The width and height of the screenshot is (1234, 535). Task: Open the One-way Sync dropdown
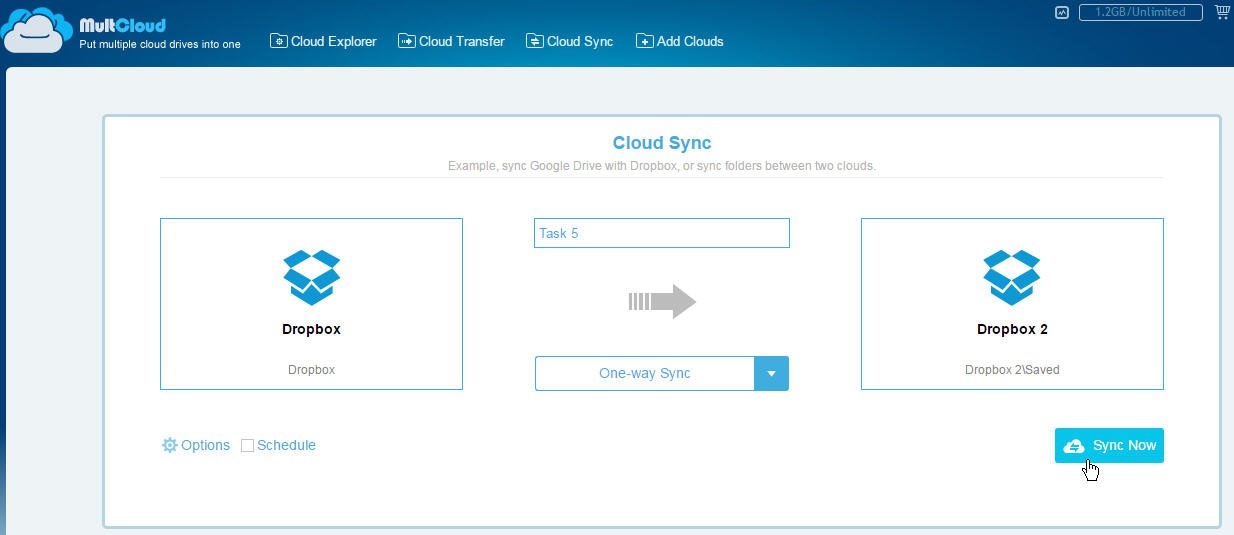point(661,373)
